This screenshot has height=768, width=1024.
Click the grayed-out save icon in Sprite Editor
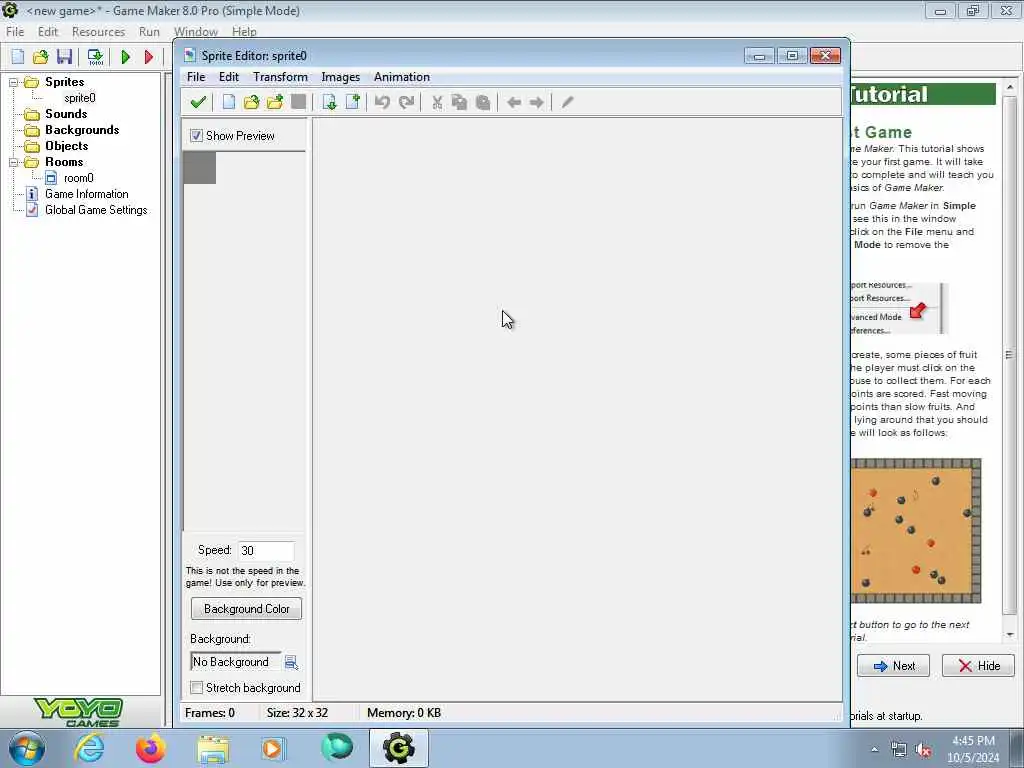(298, 102)
